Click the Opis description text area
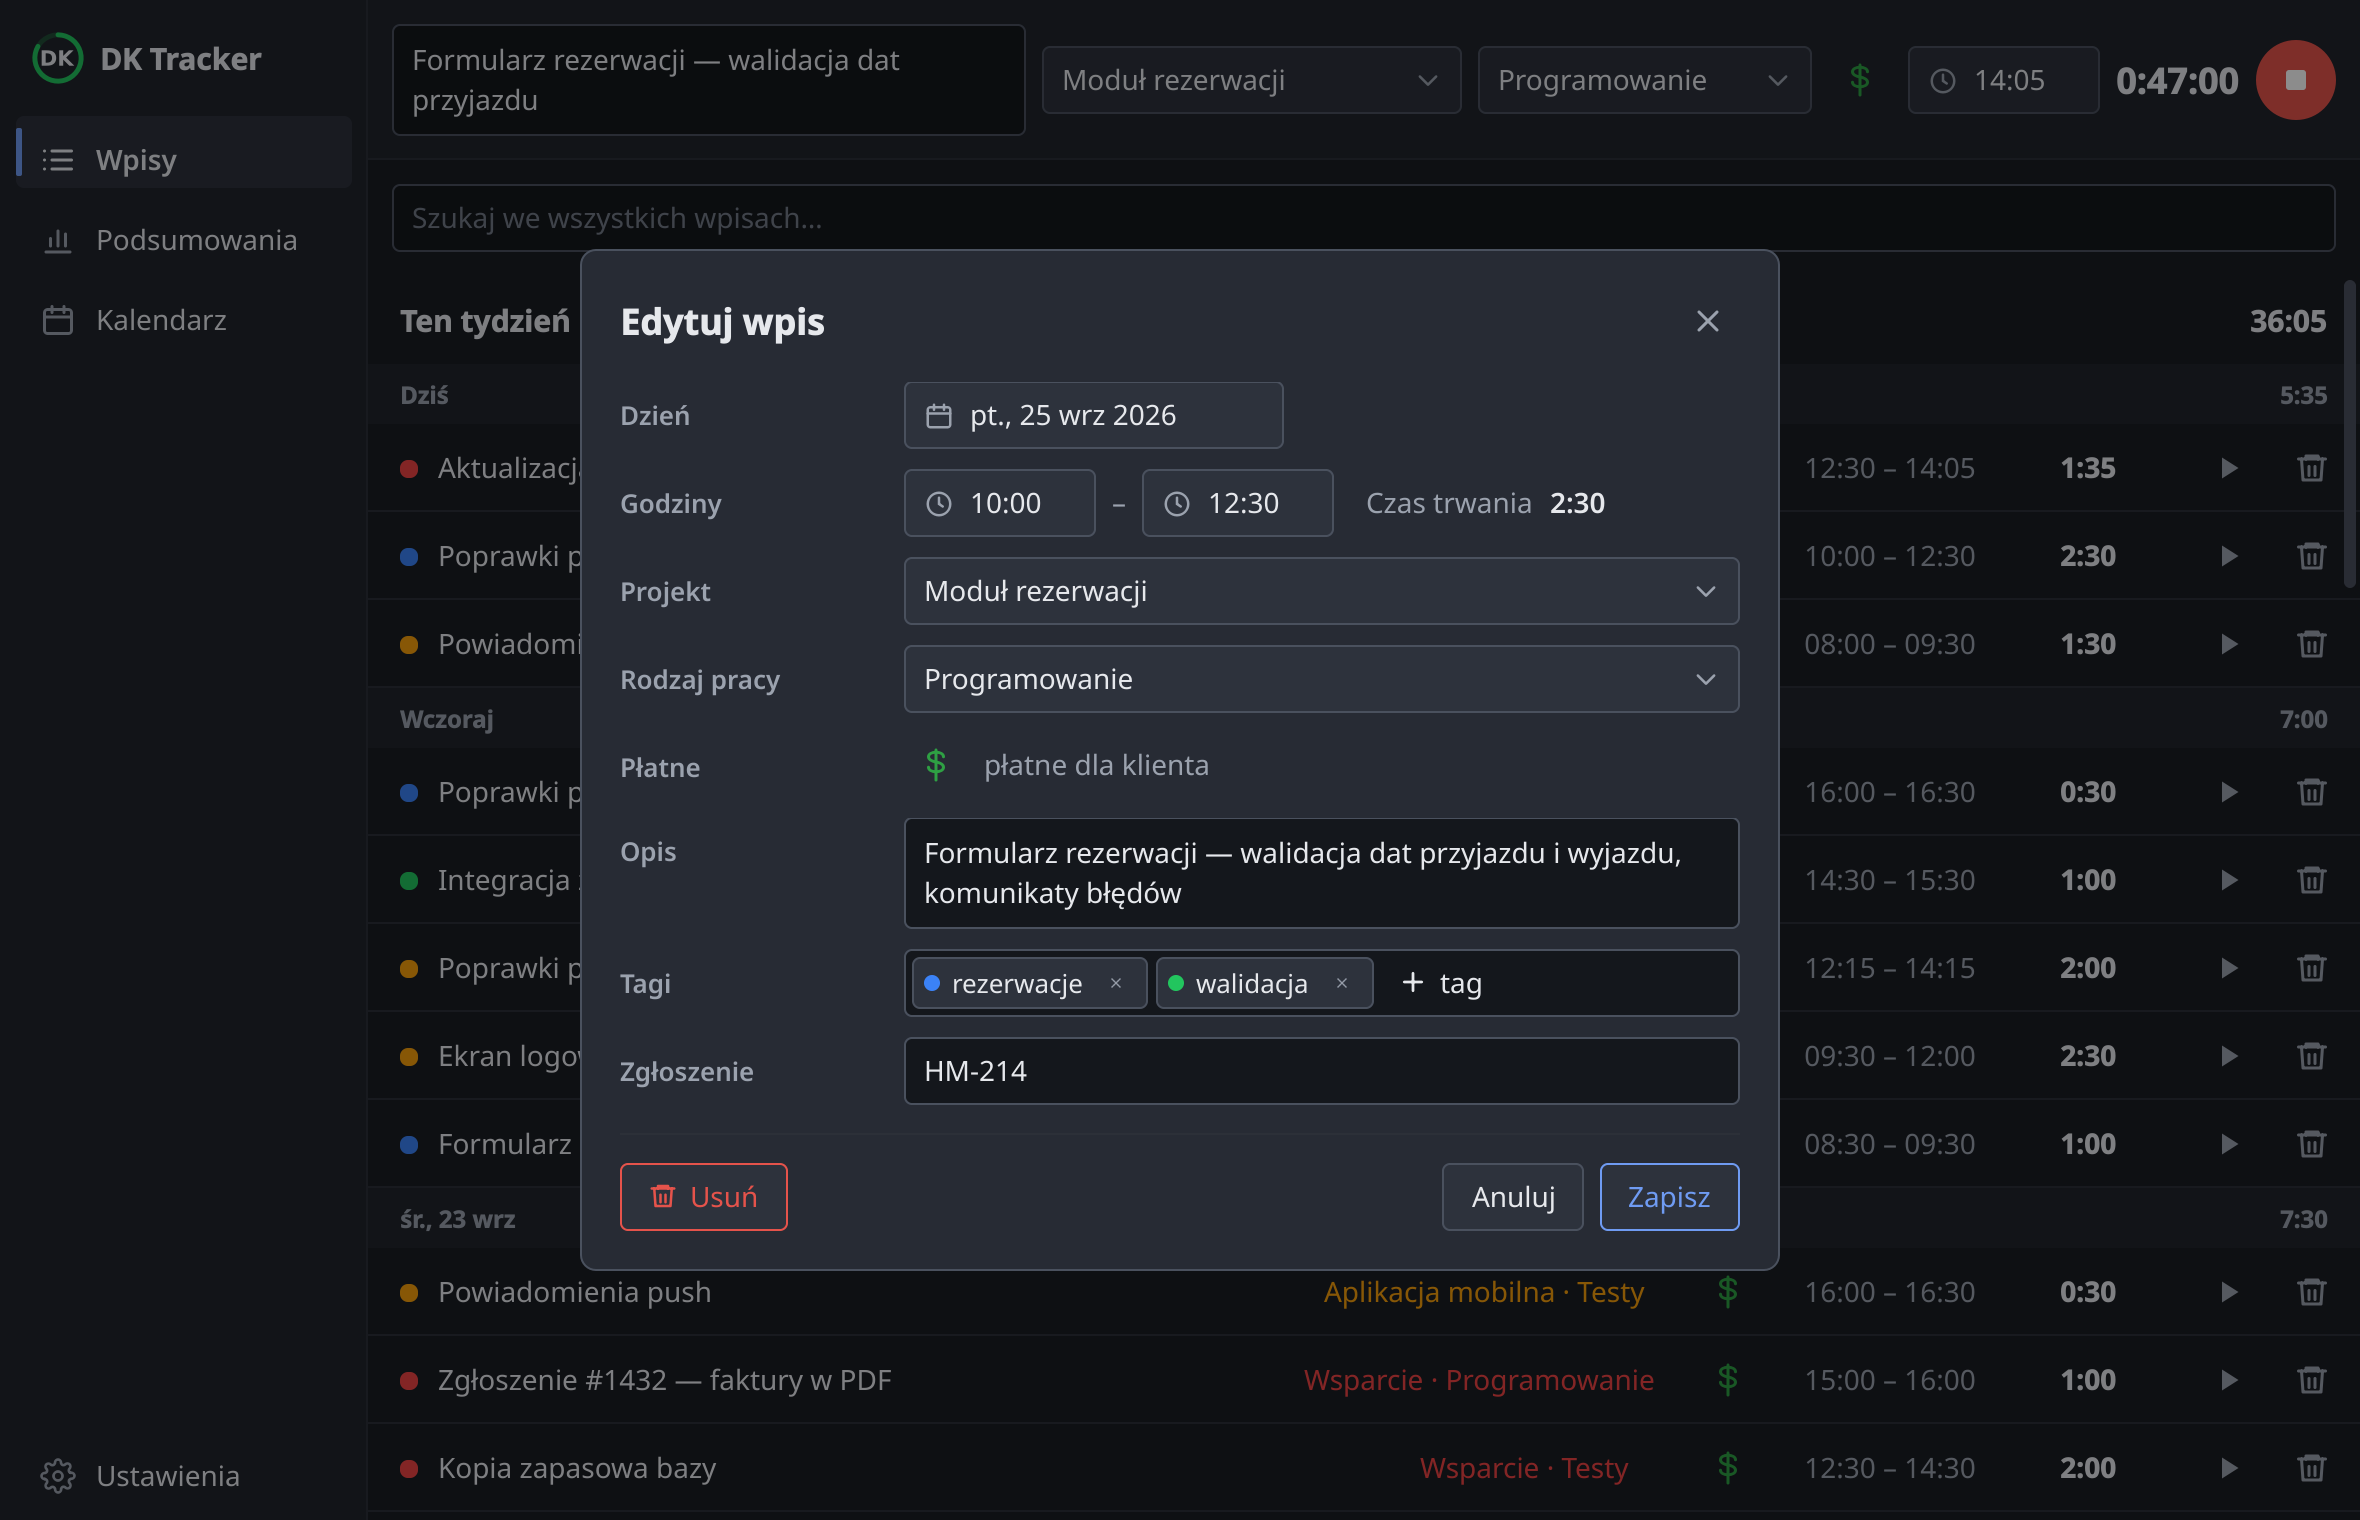The image size is (2360, 1520). pos(1321,873)
